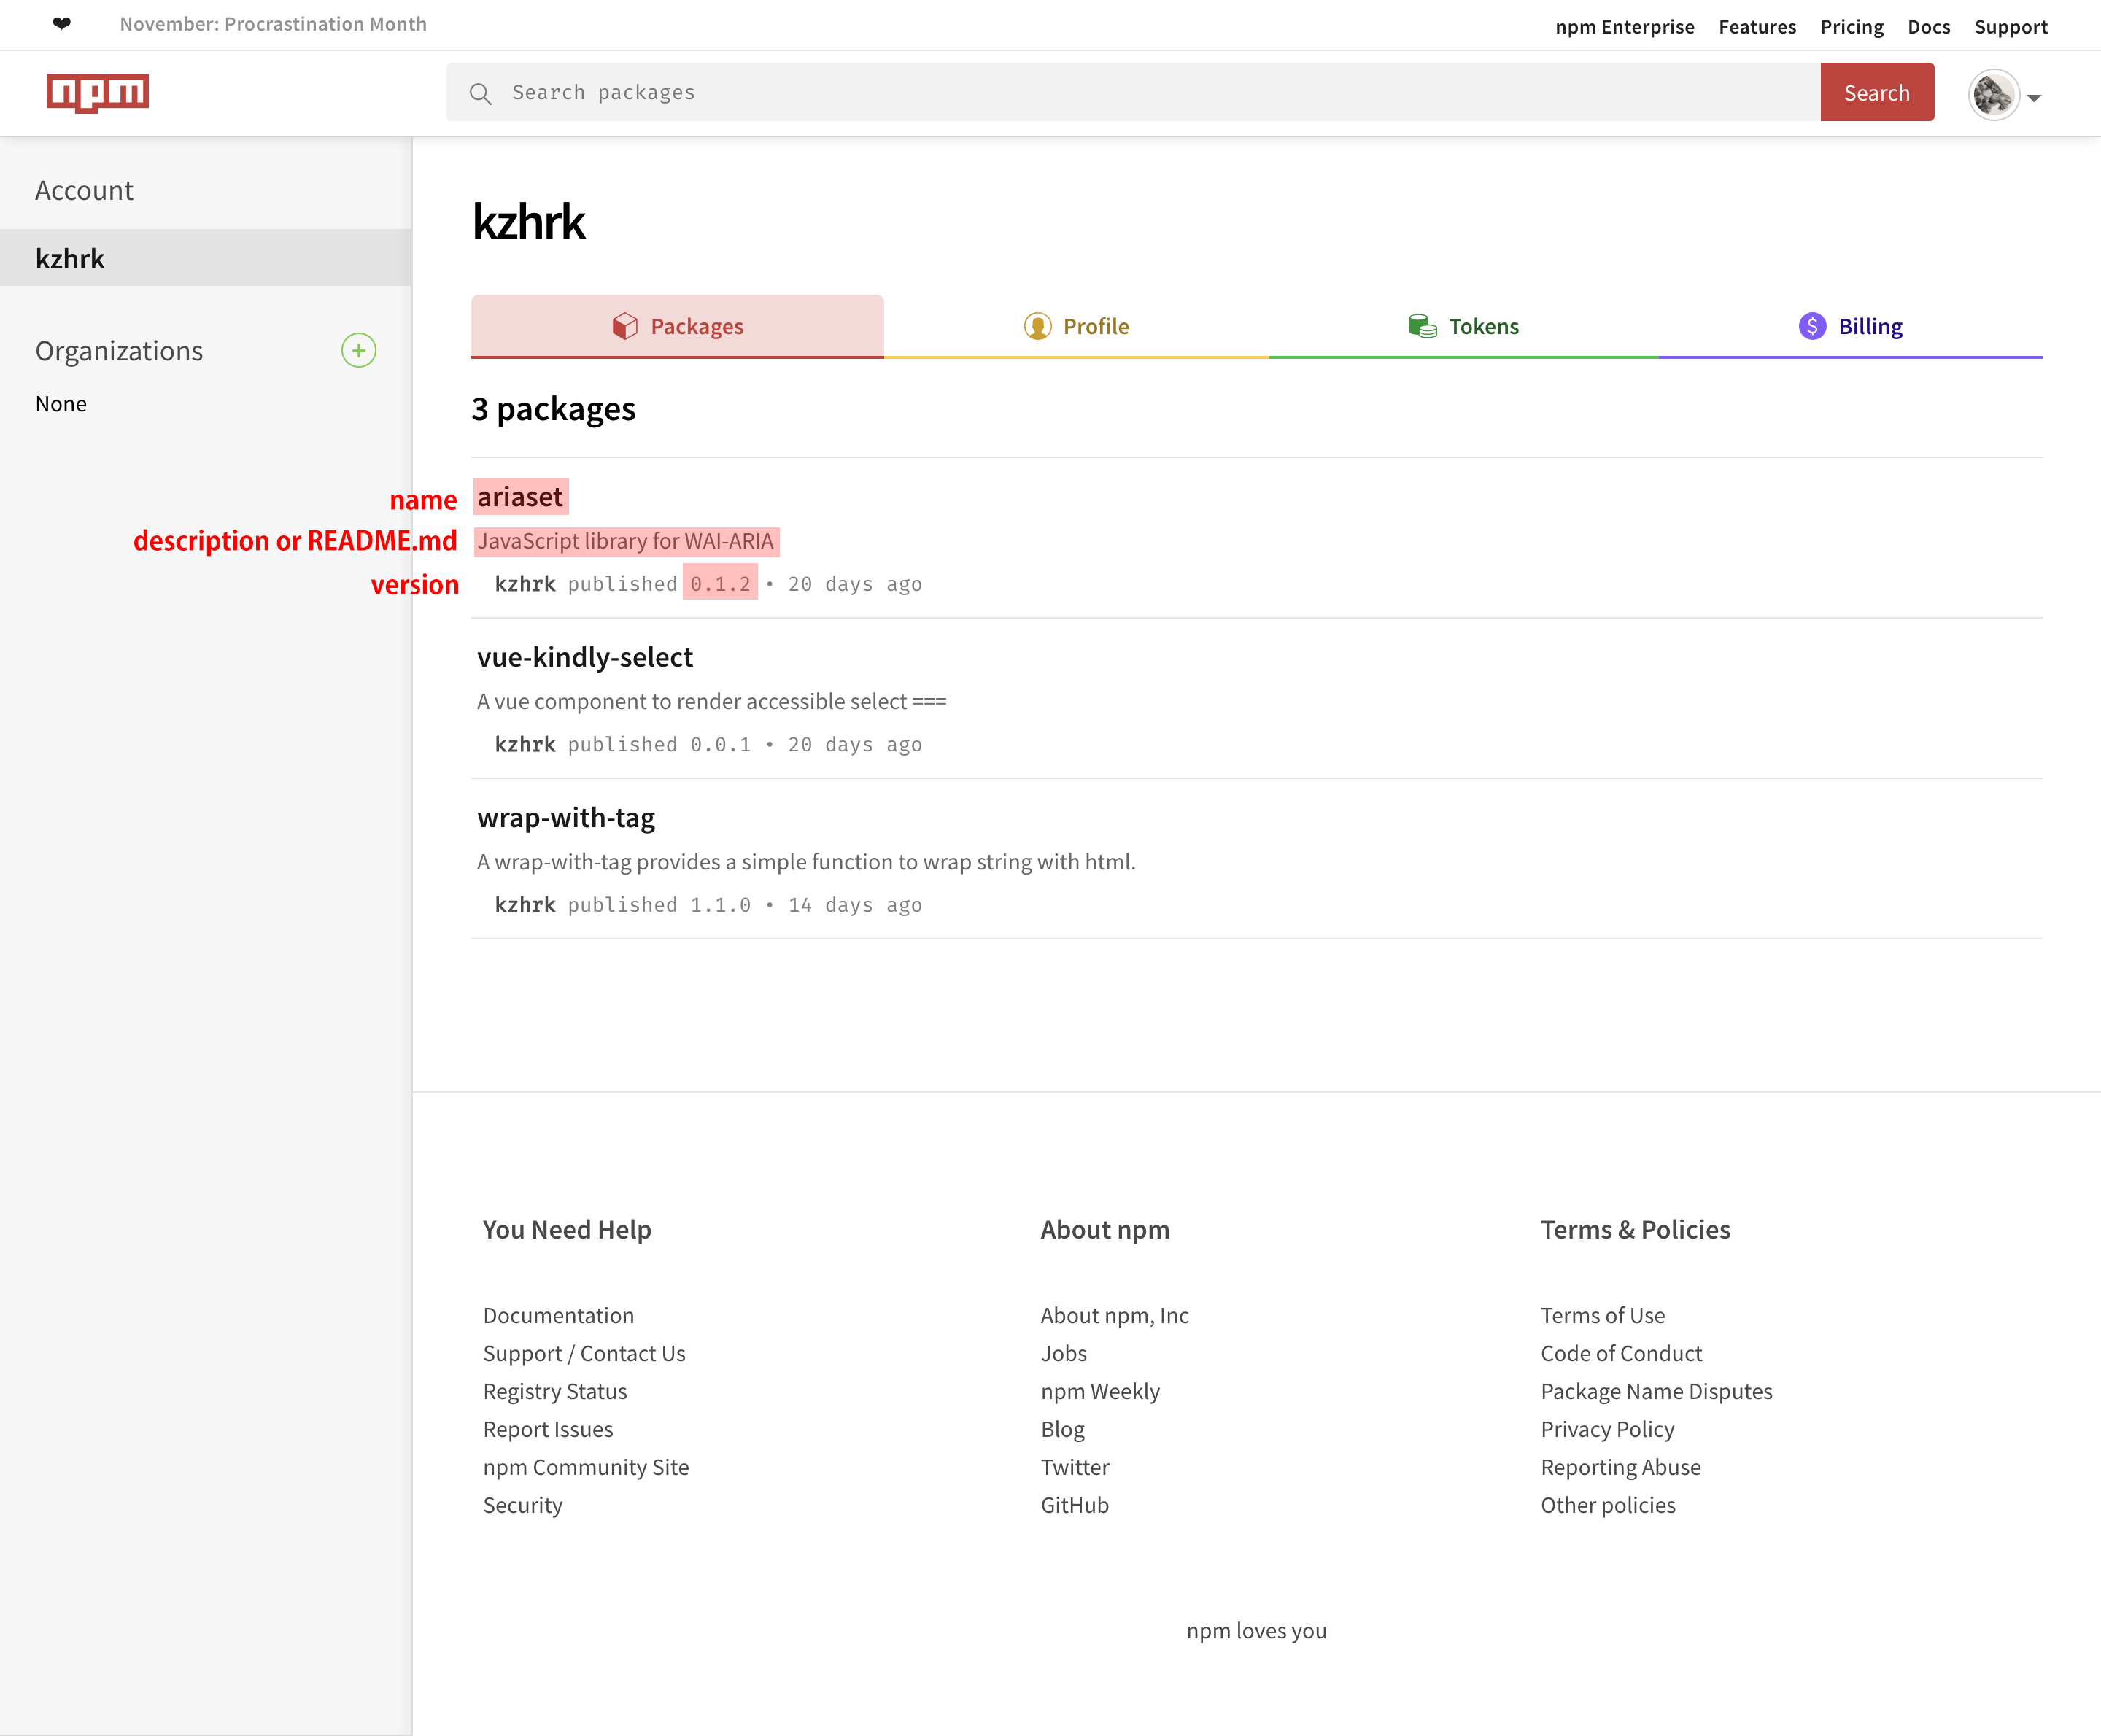Switch to the Billing tab
2101x1736 pixels.
point(1852,325)
